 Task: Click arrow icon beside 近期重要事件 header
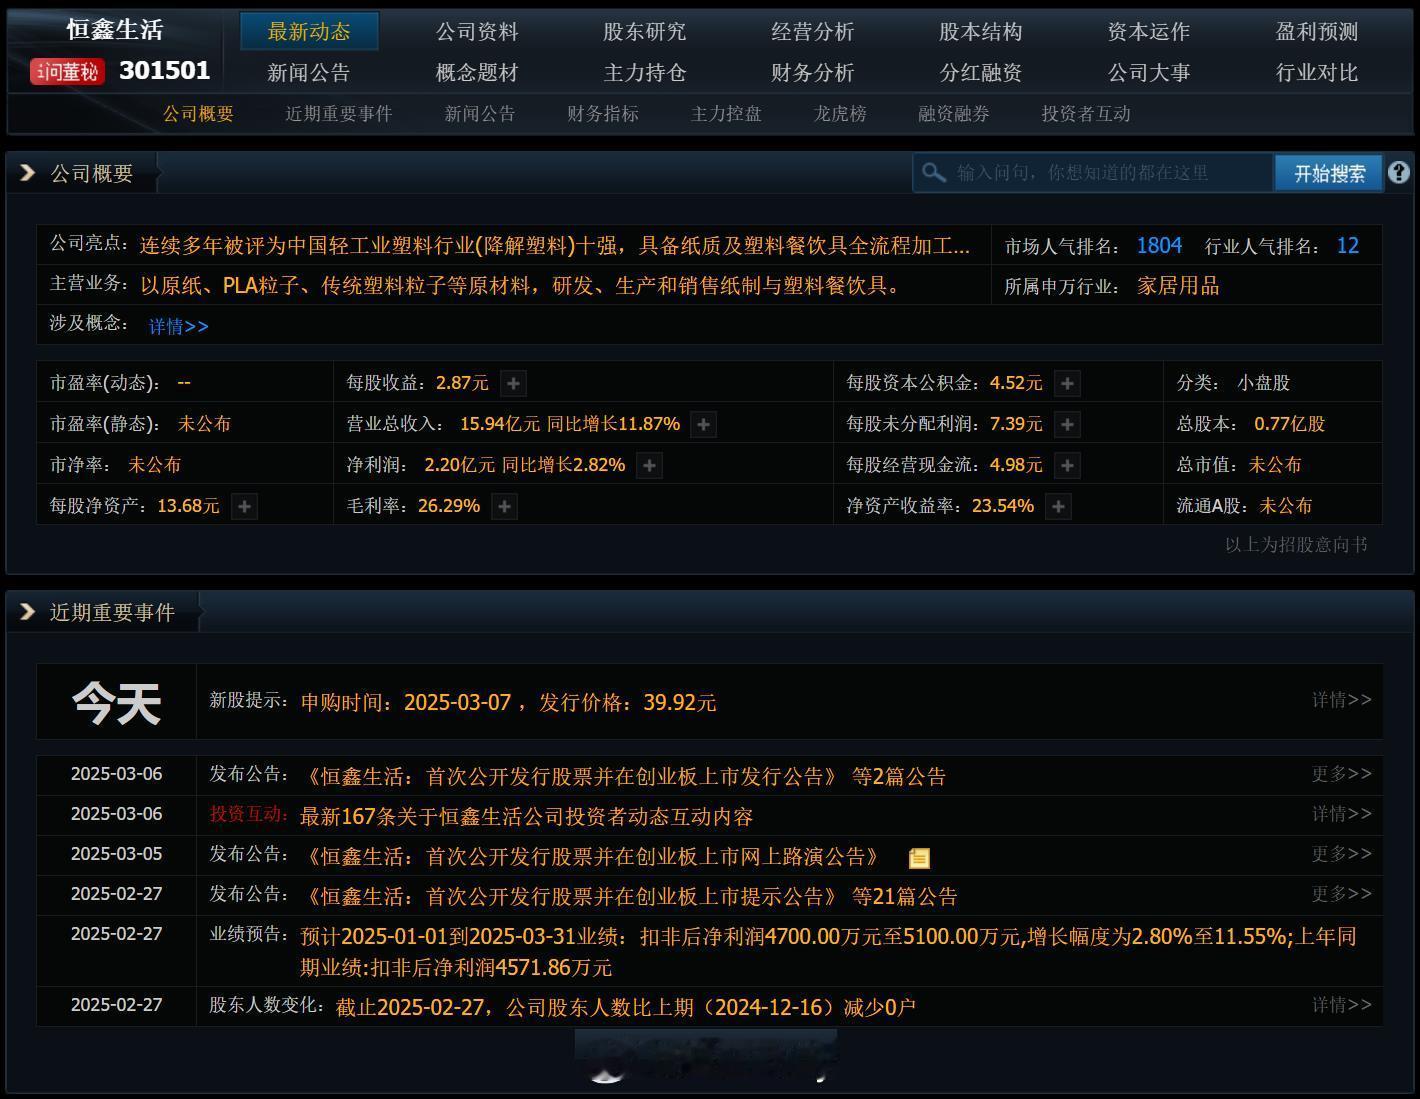pyautogui.click(x=28, y=612)
